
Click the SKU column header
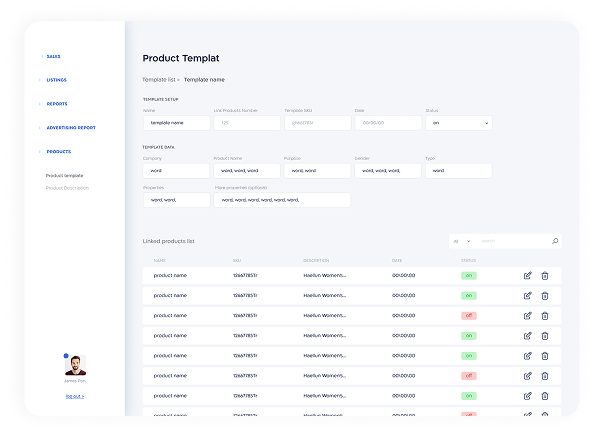click(x=237, y=260)
